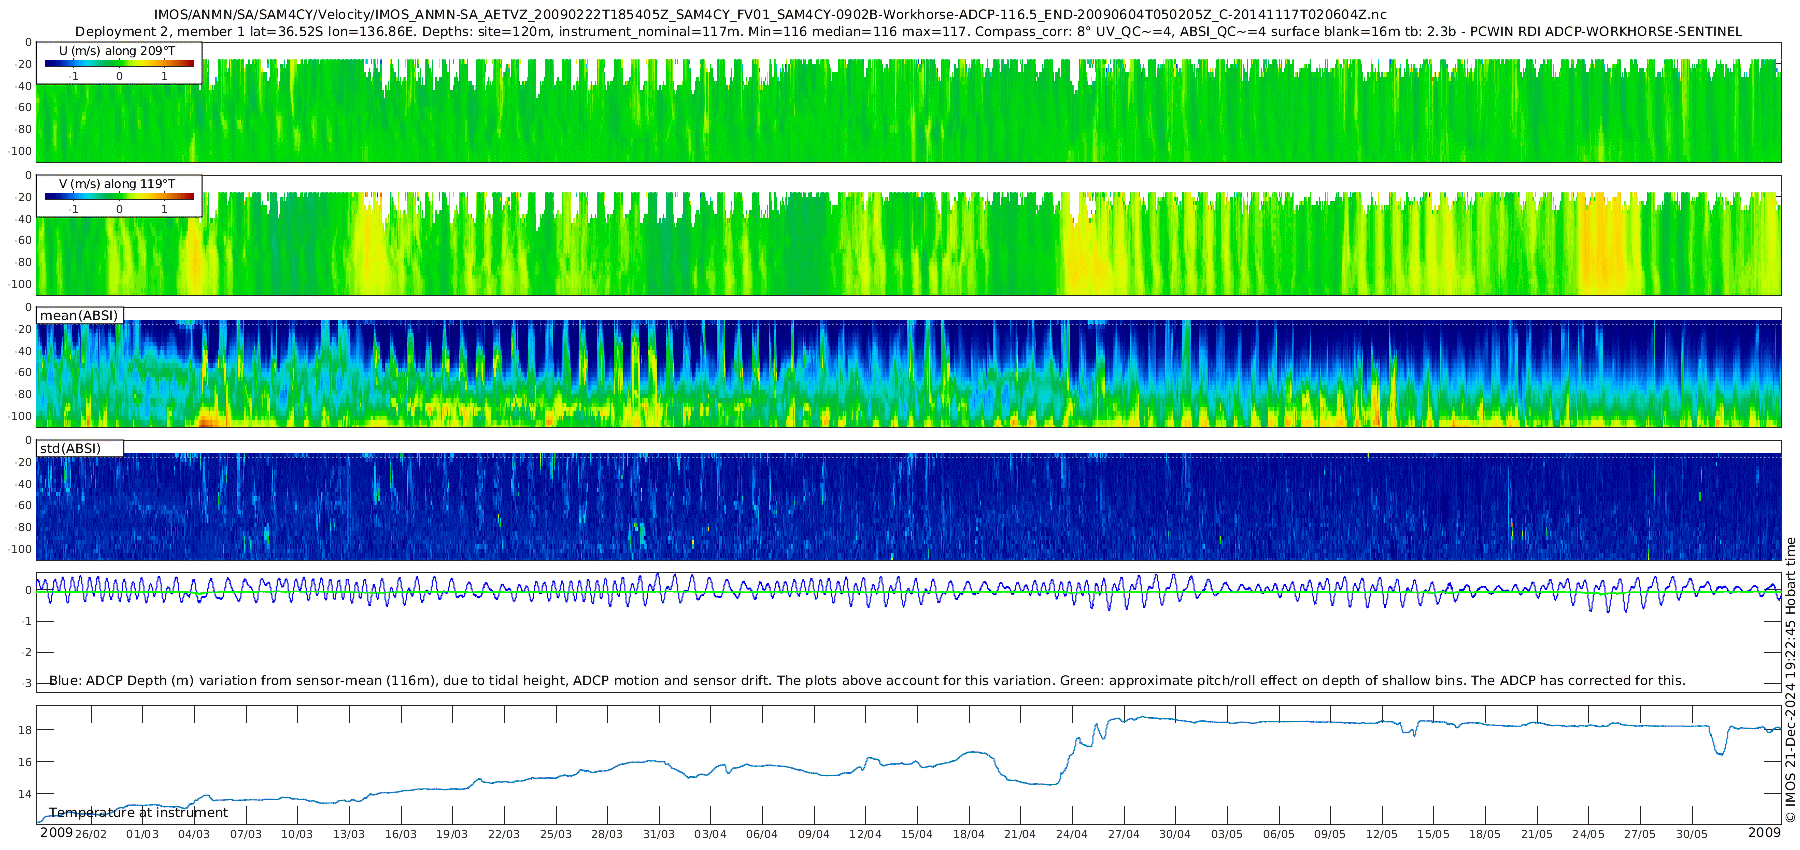Click the 06/04 date tick label
1800x850 pixels.
click(x=762, y=834)
